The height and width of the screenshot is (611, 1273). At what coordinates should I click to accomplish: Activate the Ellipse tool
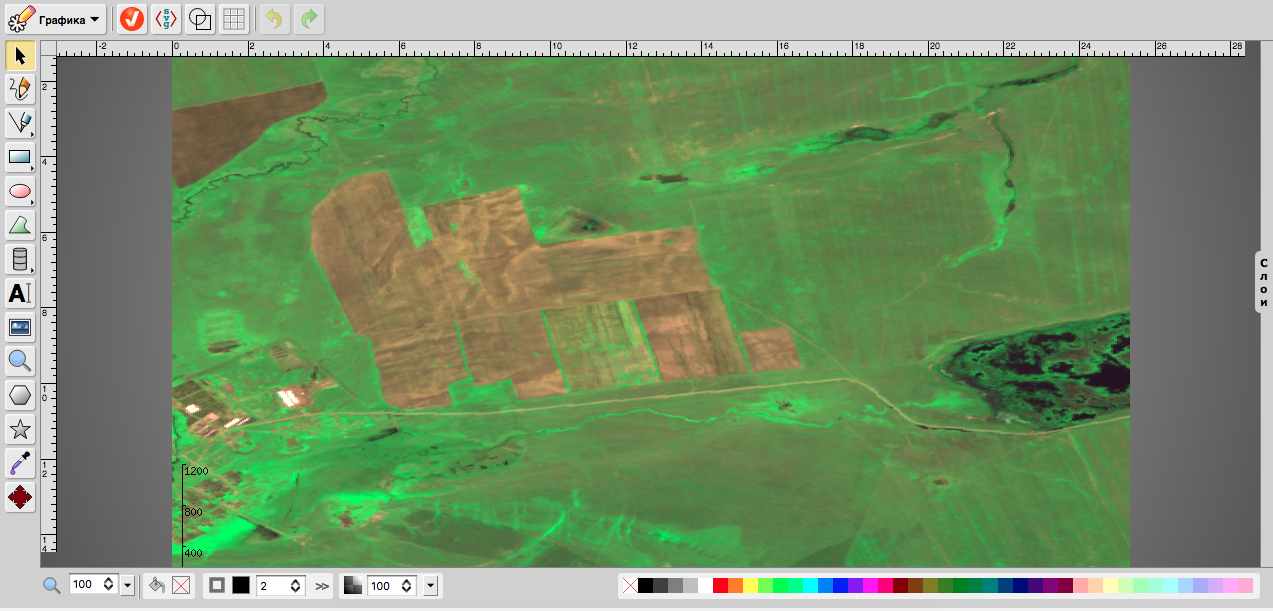[x=20, y=191]
